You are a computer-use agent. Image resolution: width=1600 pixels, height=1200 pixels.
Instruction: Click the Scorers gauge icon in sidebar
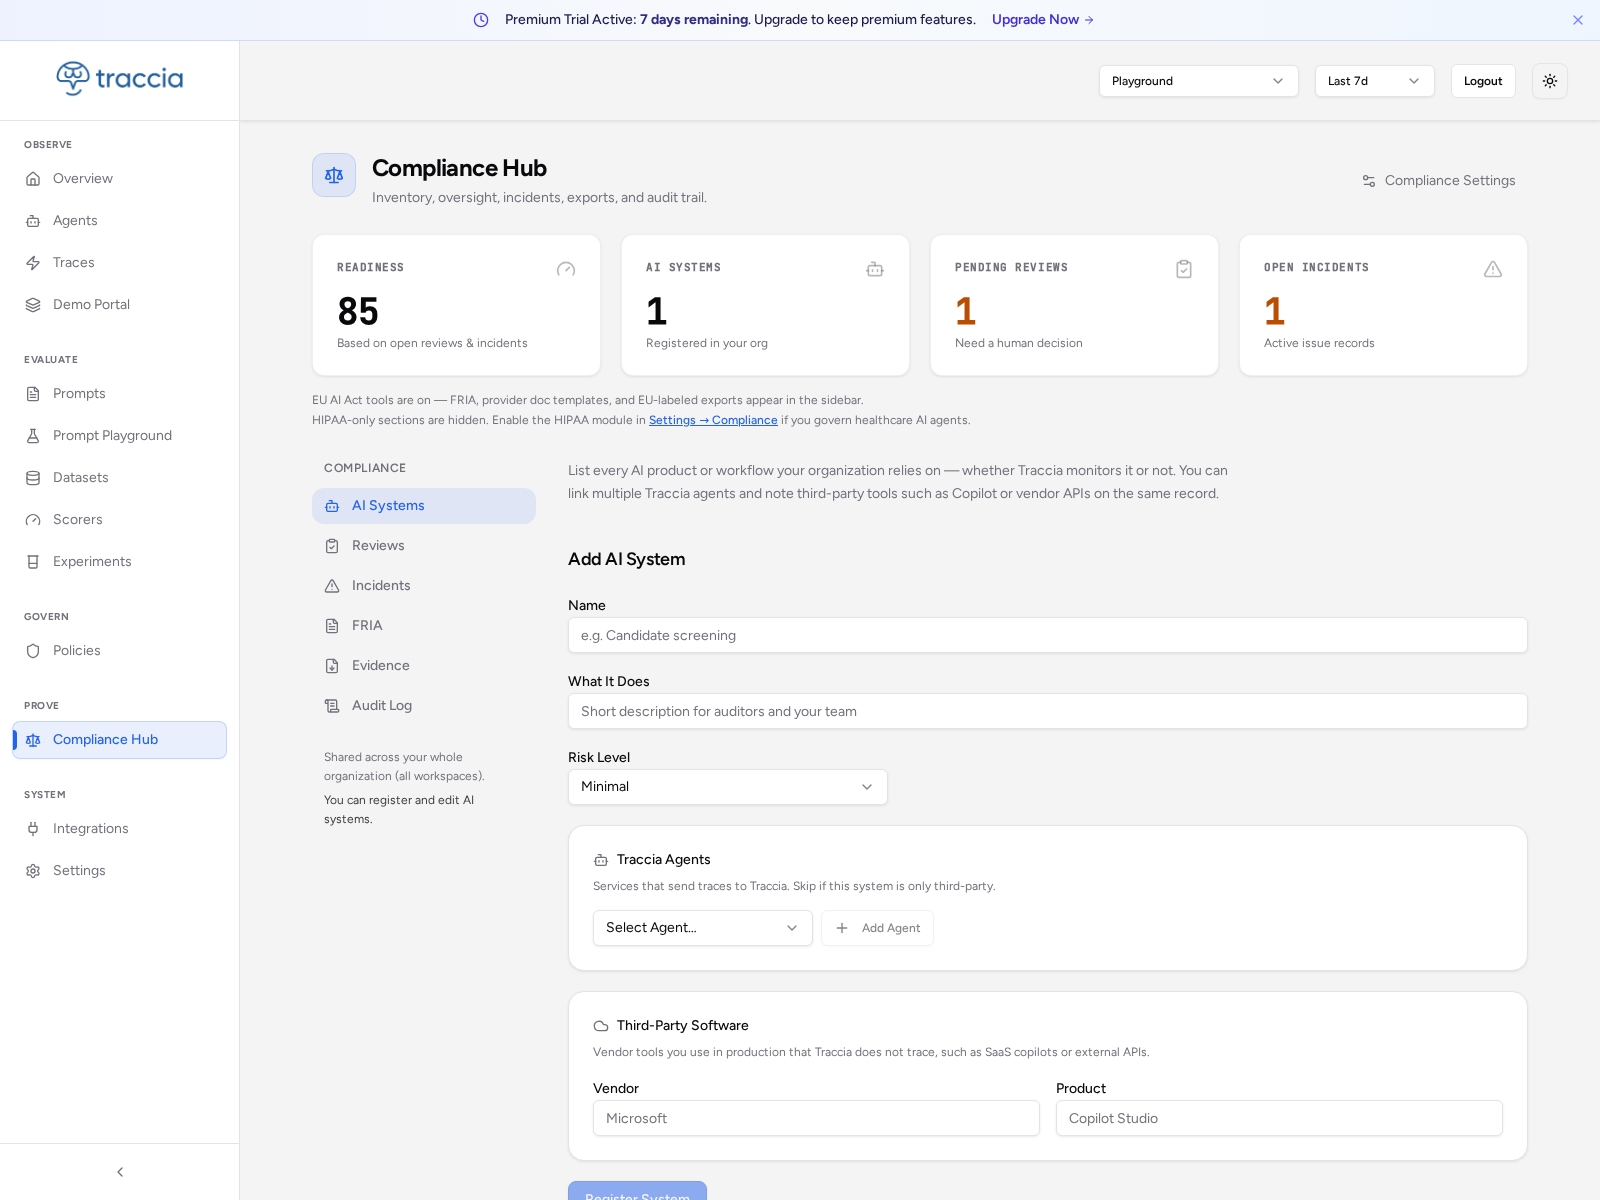tap(33, 520)
